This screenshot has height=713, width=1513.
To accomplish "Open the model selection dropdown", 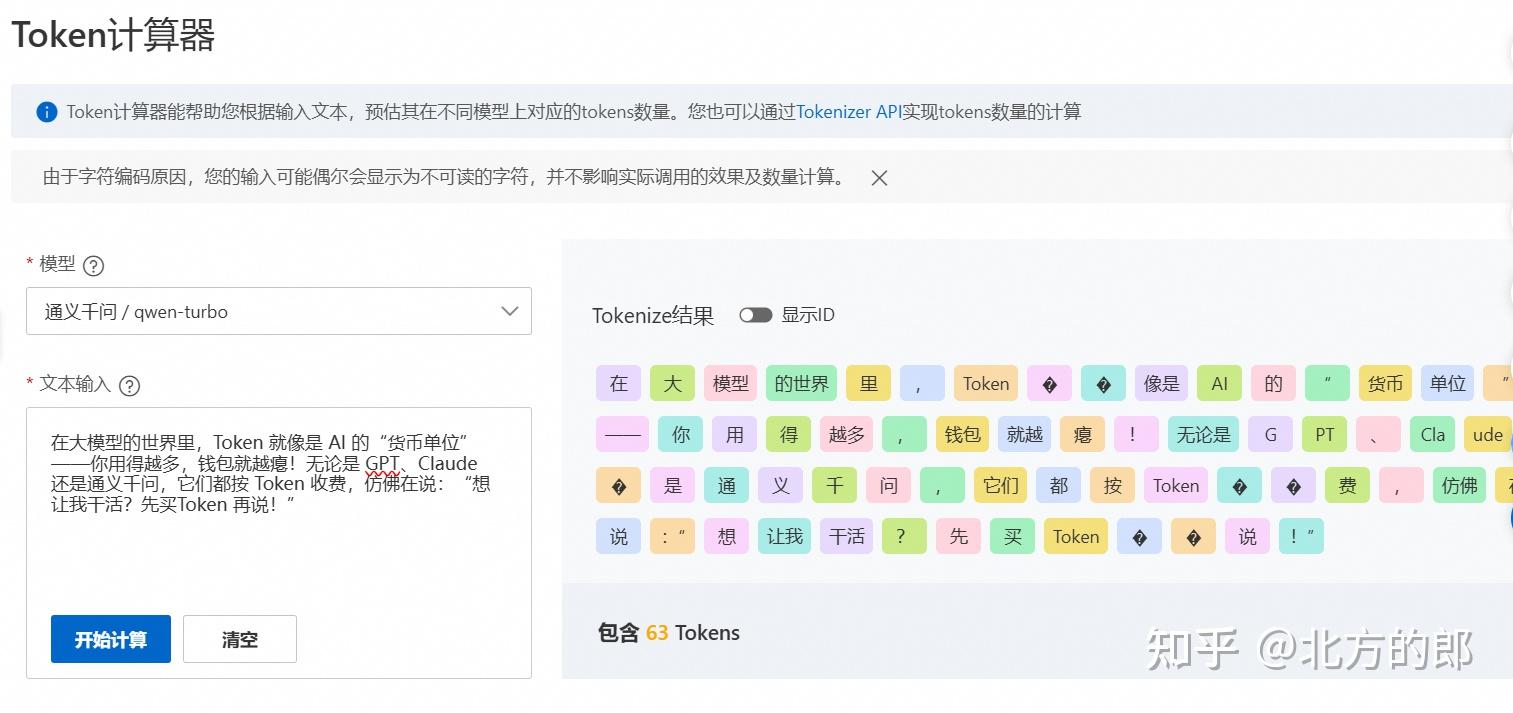I will pos(278,311).
